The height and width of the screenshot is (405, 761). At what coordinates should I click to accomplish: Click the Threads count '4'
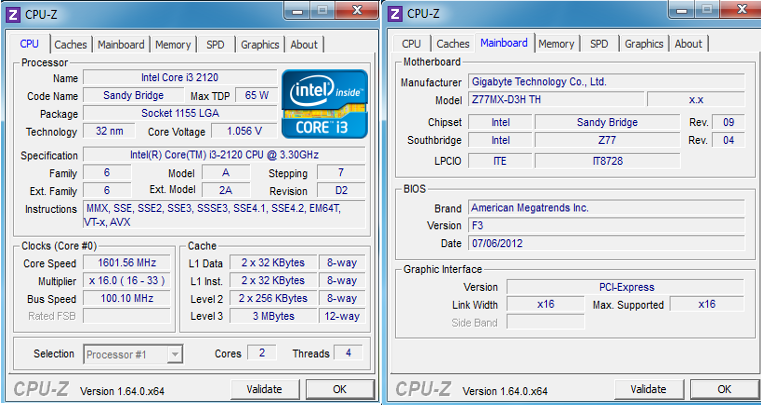[x=348, y=353]
